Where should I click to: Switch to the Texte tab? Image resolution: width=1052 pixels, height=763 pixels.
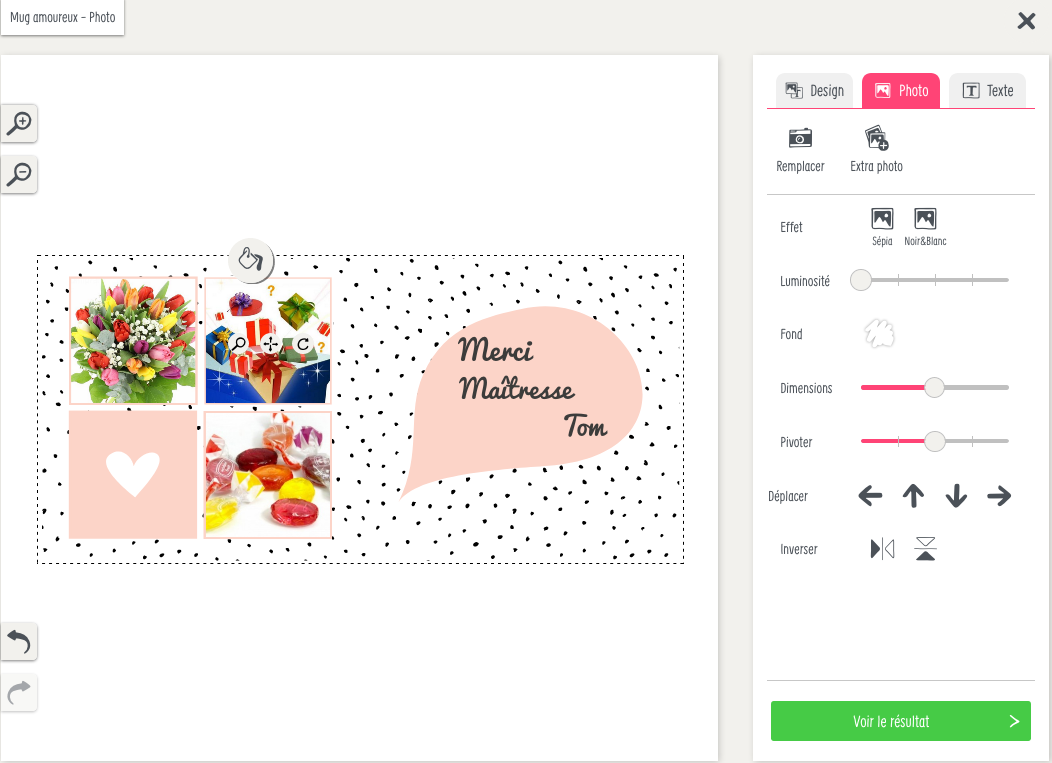(x=988, y=91)
